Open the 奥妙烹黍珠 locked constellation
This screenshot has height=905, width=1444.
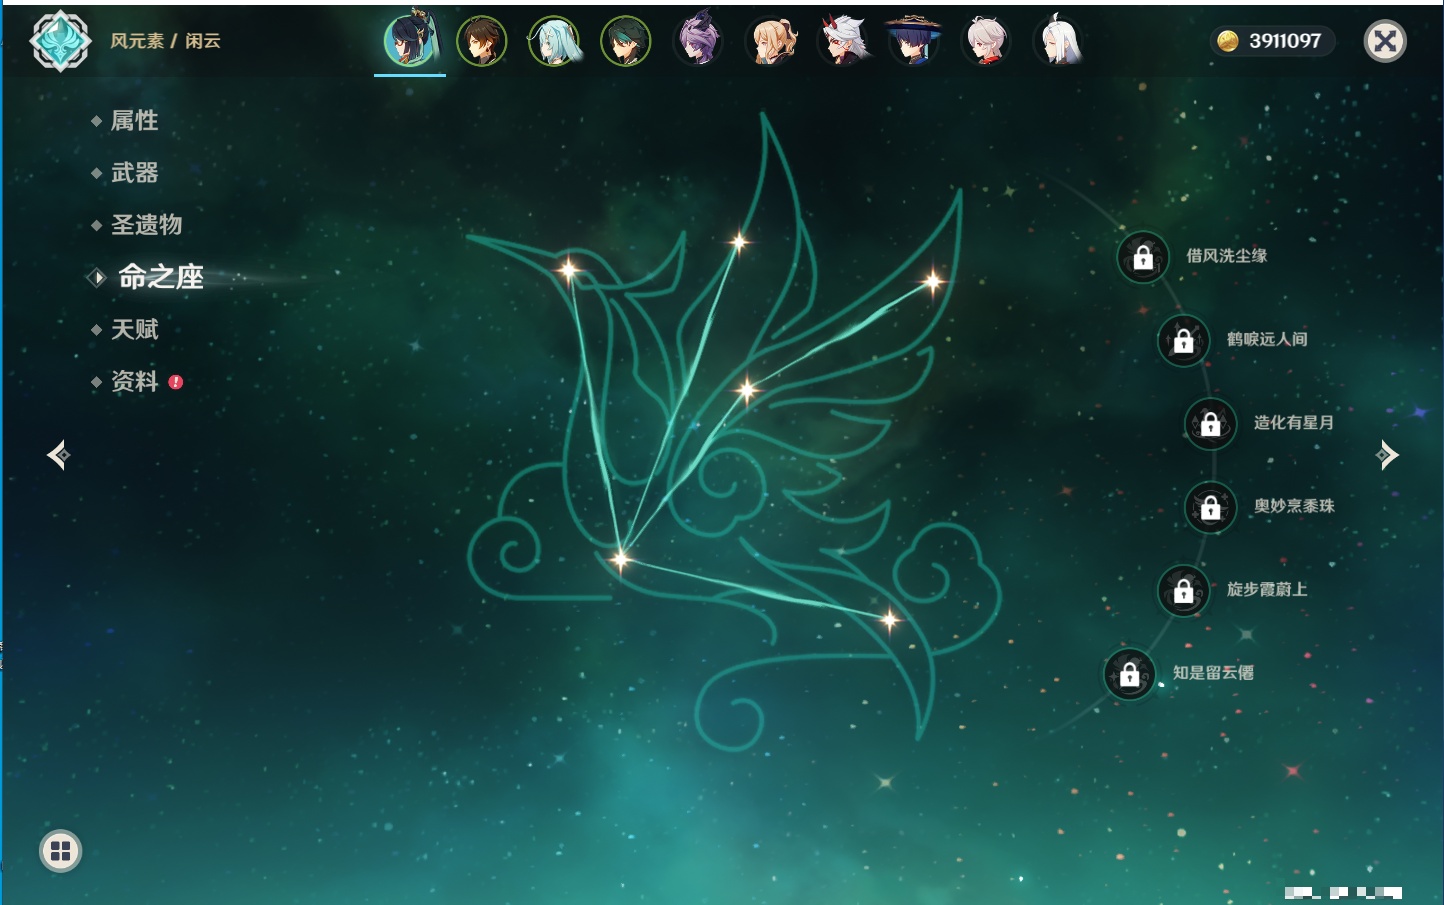click(x=1210, y=507)
